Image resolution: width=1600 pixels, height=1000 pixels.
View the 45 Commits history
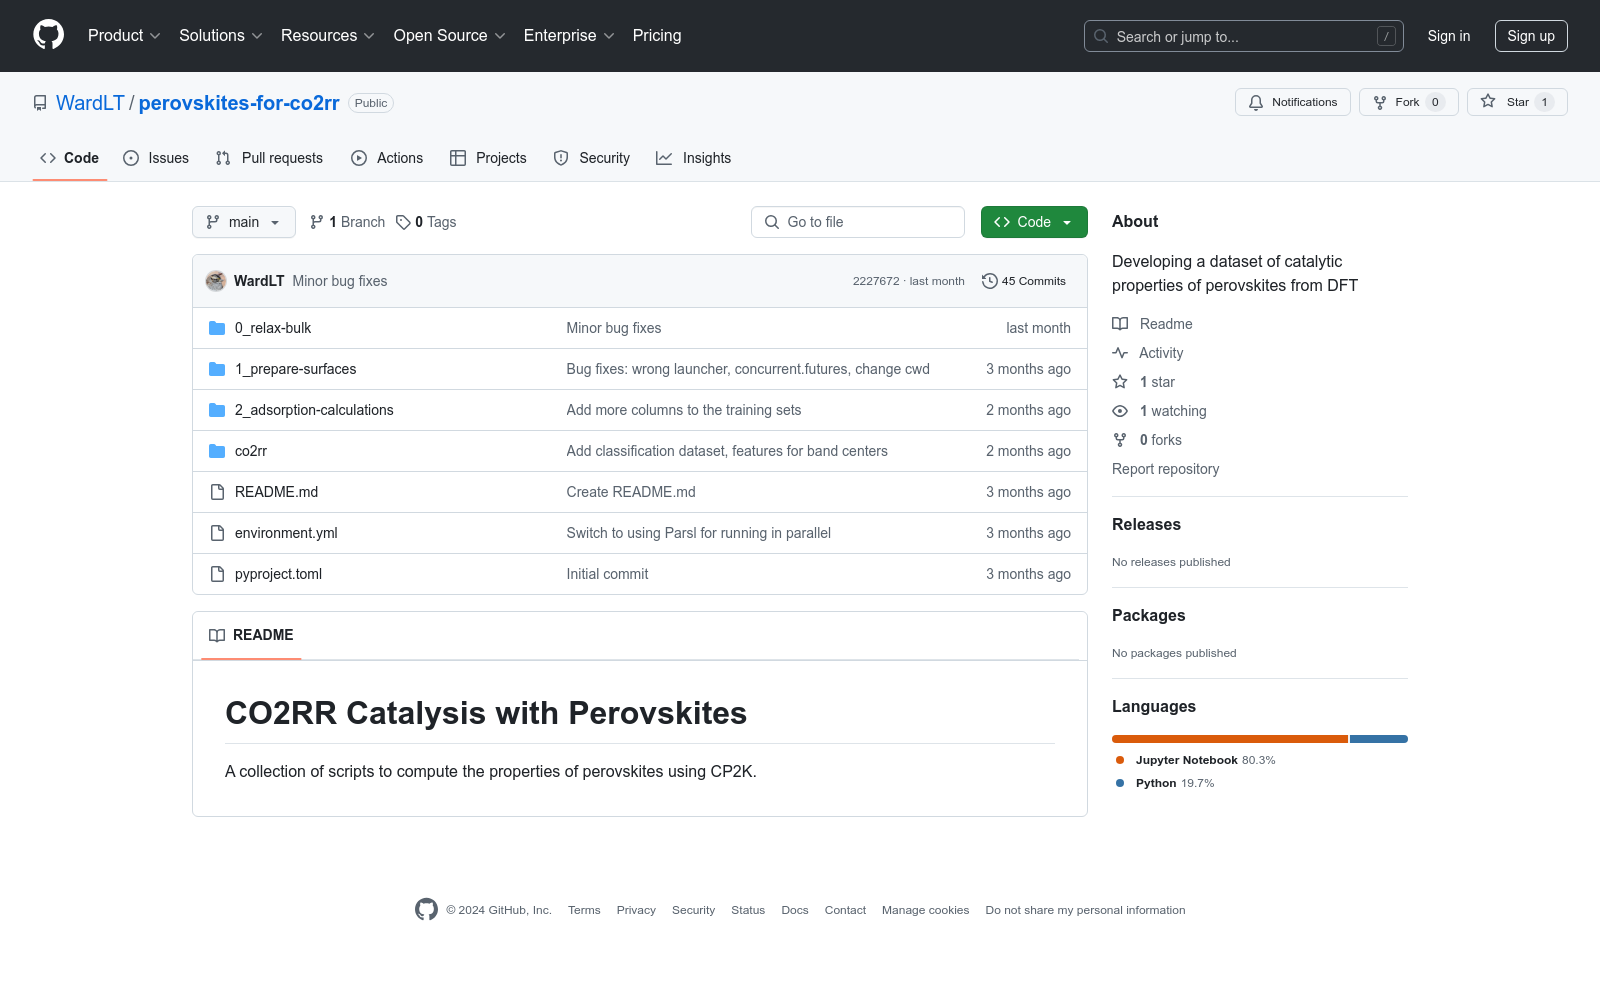pos(1024,281)
